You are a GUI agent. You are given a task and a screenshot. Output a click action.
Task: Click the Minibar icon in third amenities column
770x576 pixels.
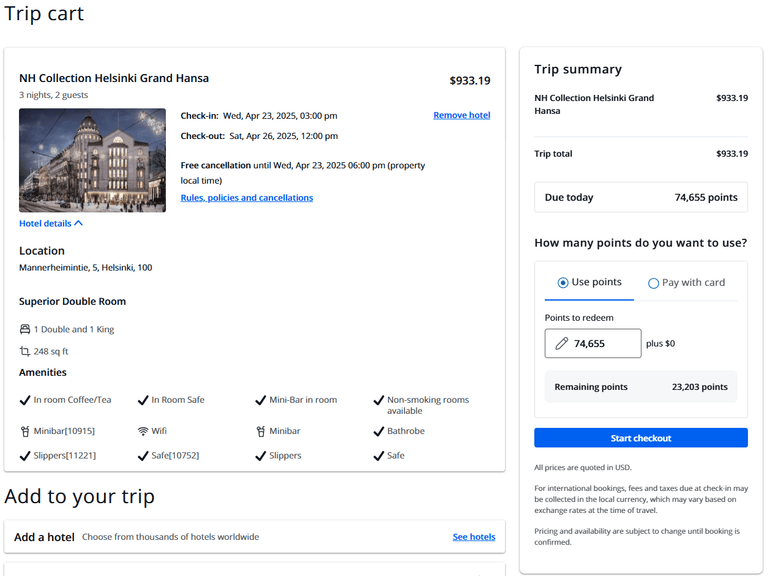(x=261, y=431)
